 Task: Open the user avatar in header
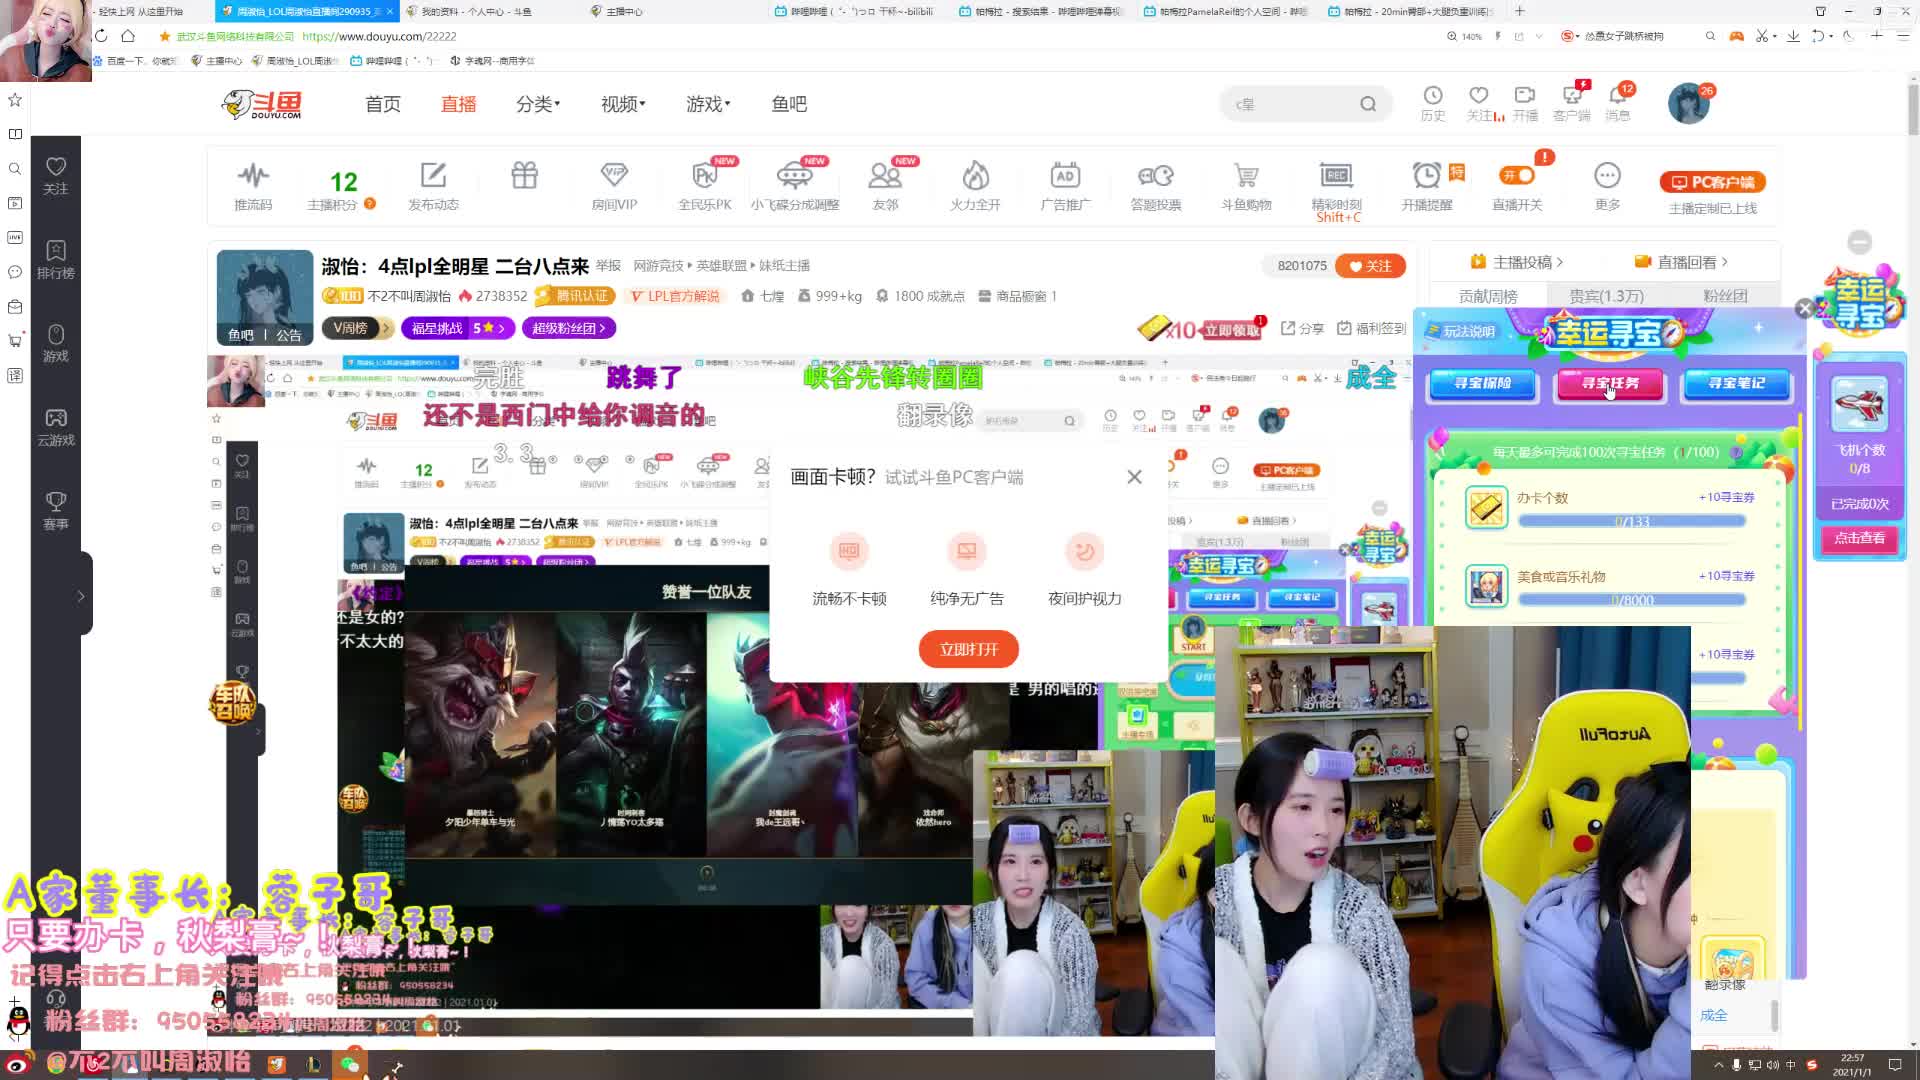click(x=1689, y=103)
